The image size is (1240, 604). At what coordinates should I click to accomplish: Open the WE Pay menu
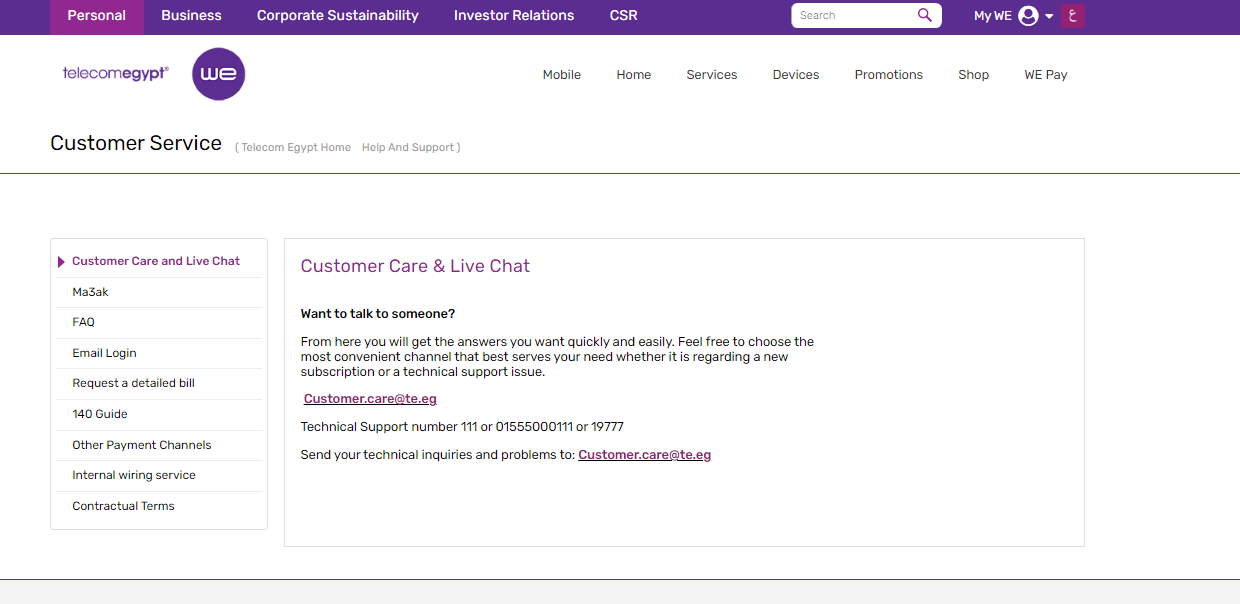point(1046,75)
